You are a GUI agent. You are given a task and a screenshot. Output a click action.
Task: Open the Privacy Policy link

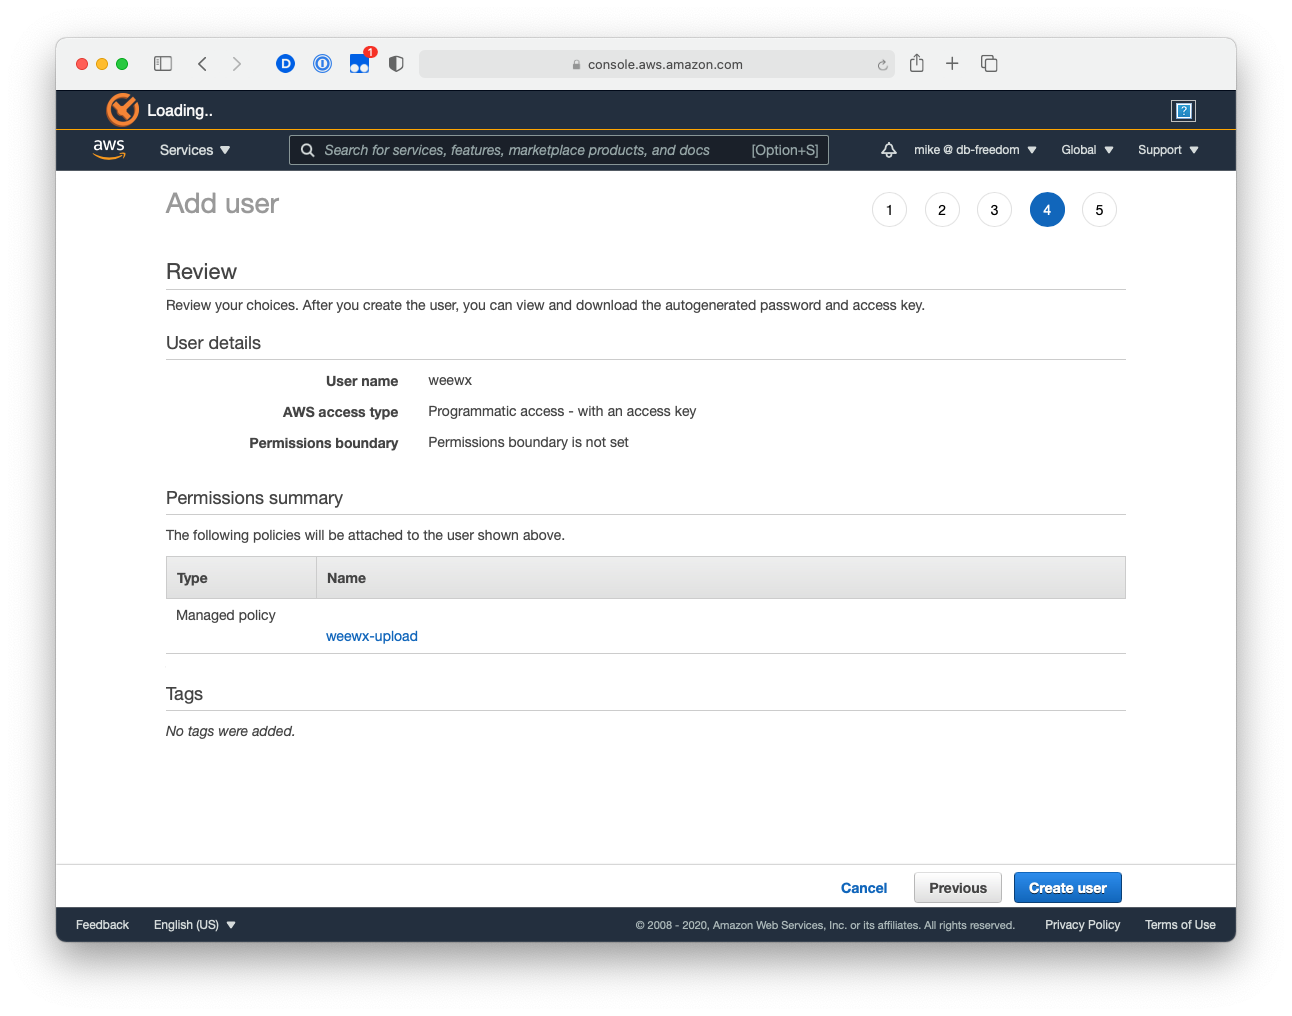click(x=1082, y=925)
